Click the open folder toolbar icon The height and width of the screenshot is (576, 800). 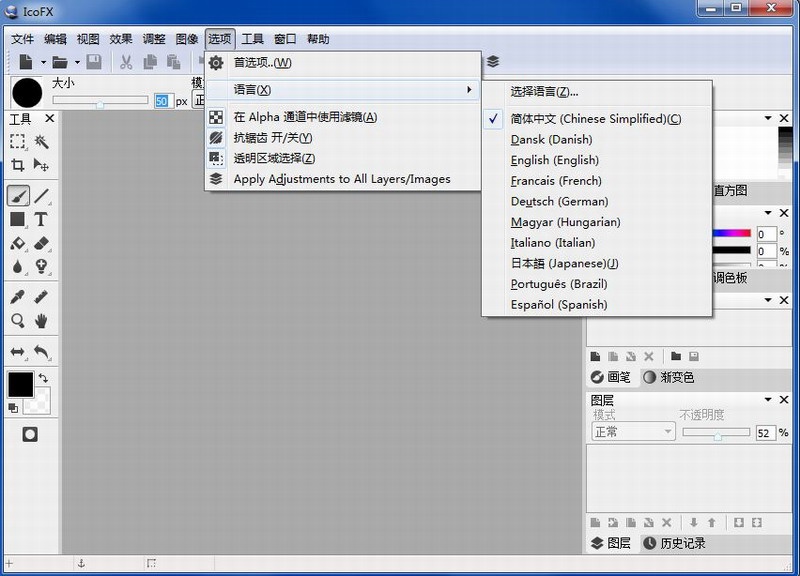pyautogui.click(x=60, y=62)
